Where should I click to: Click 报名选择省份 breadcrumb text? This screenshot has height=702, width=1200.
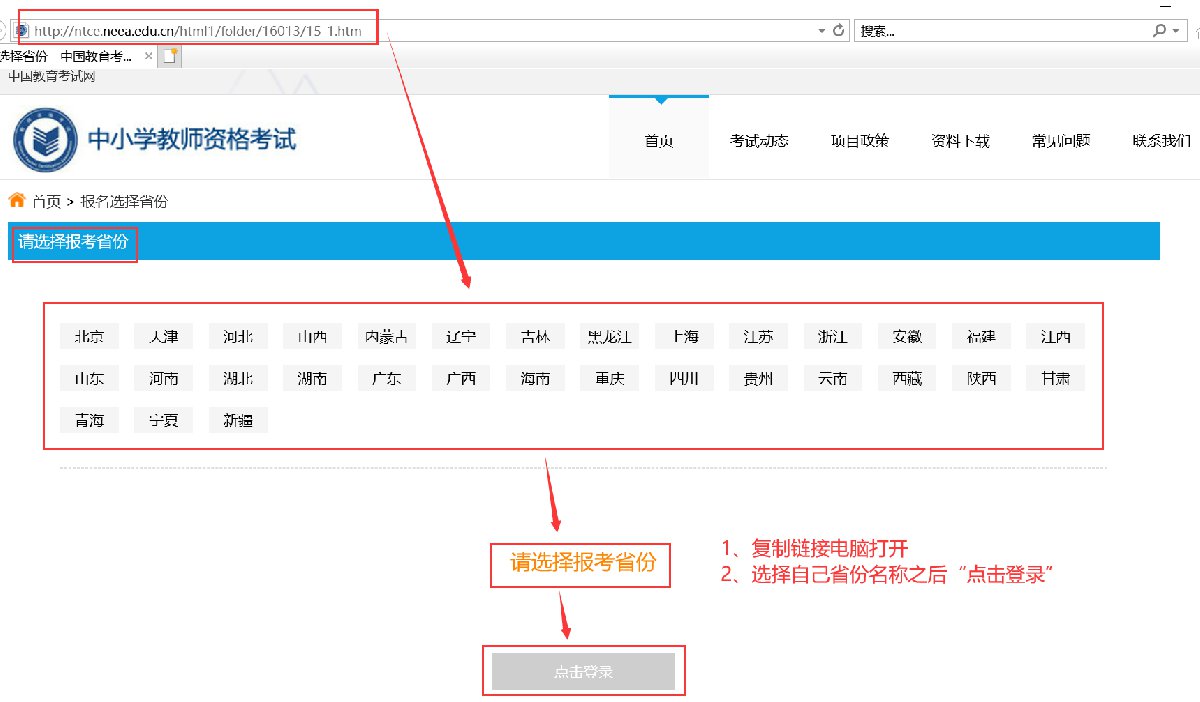tap(124, 201)
